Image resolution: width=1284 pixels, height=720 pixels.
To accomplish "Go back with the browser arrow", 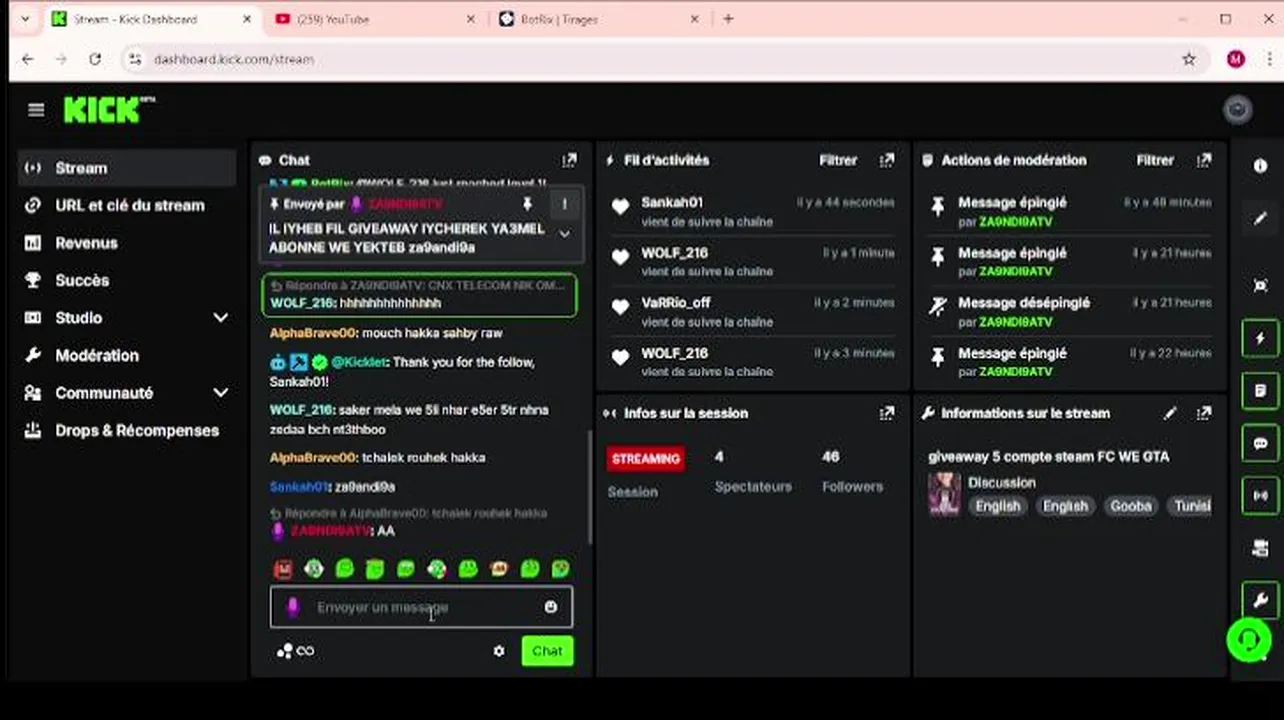I will coord(28,59).
